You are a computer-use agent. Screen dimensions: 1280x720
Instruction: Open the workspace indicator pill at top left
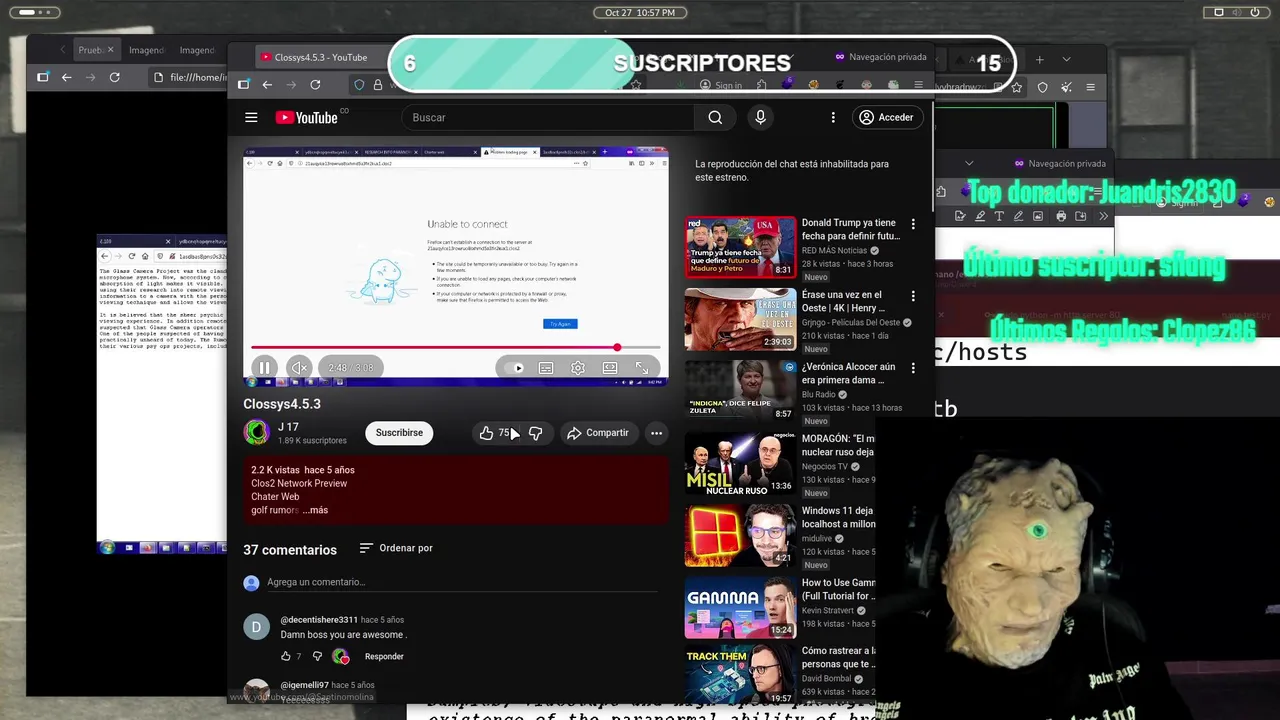coord(33,12)
